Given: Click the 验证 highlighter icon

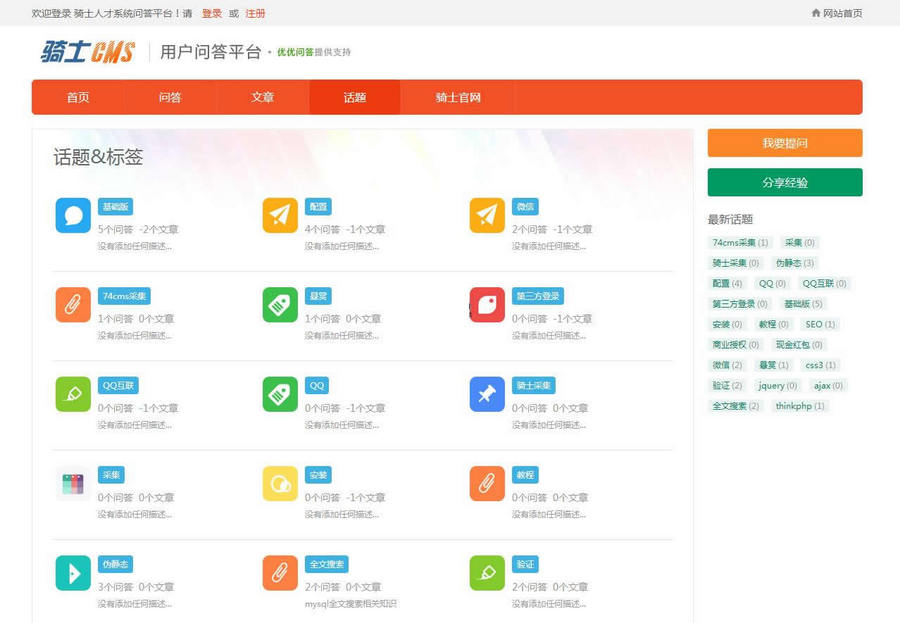Looking at the screenshot, I should point(486,573).
